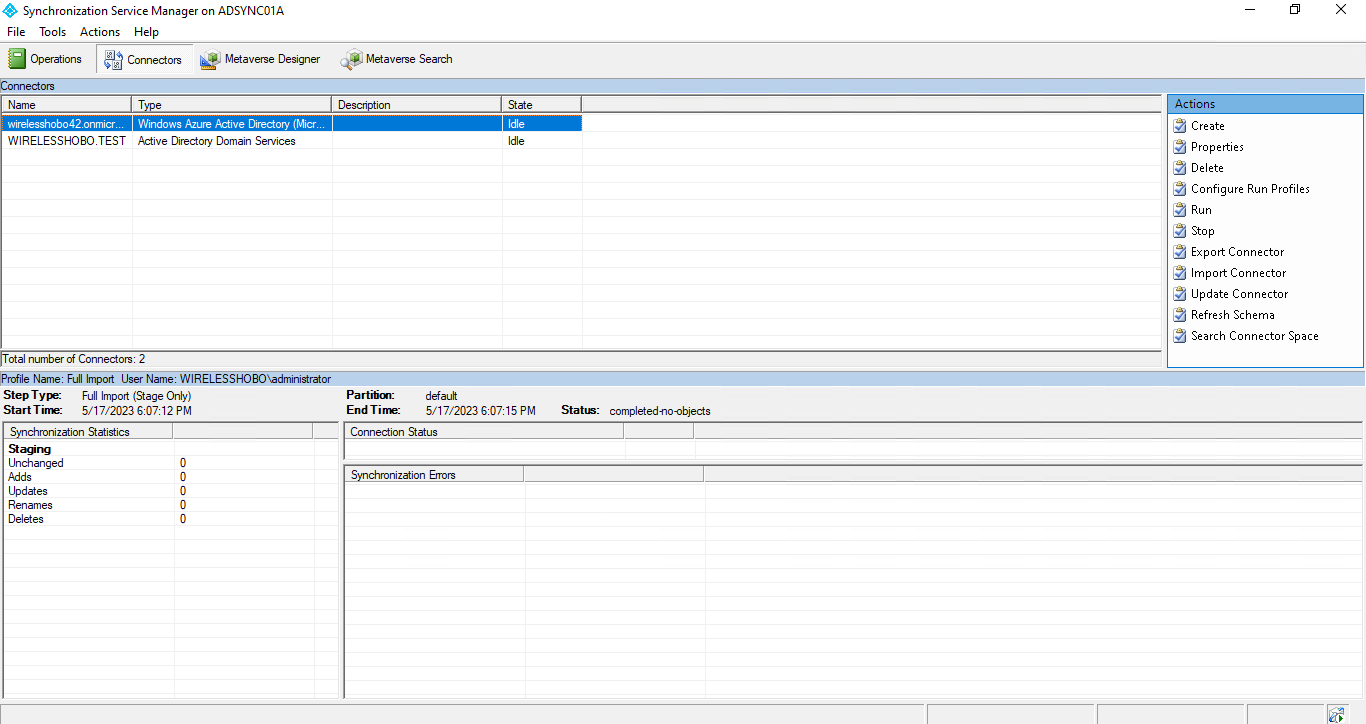
Task: Click the Create action icon
Action: 1180,126
